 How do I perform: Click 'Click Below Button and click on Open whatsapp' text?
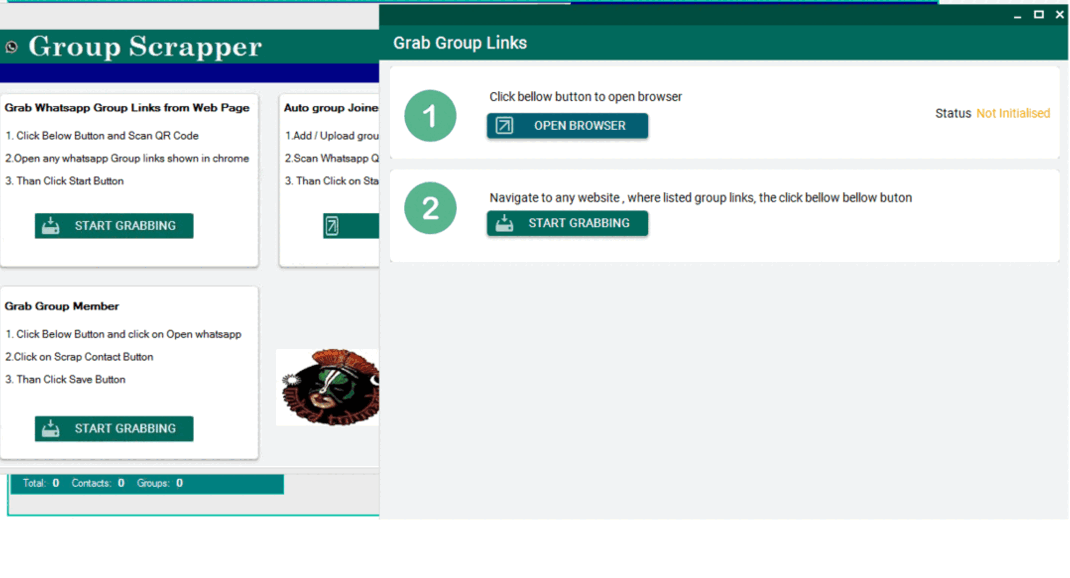coord(123,334)
